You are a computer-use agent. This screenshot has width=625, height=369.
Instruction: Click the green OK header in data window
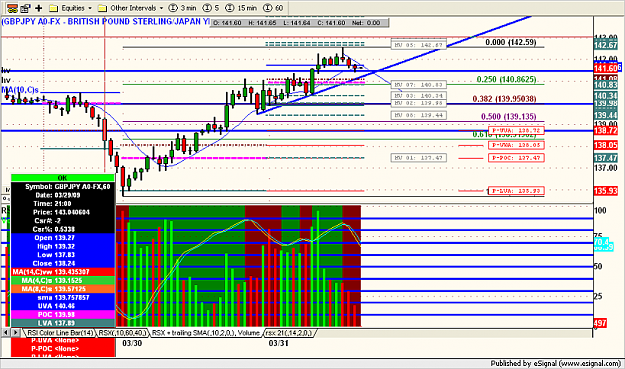tap(63, 178)
